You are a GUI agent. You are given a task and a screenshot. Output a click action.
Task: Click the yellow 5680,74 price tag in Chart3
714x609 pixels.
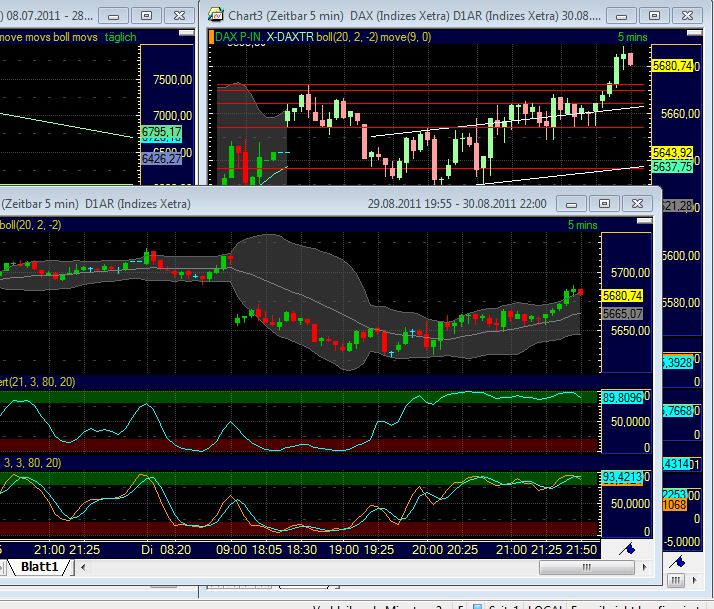click(x=672, y=66)
